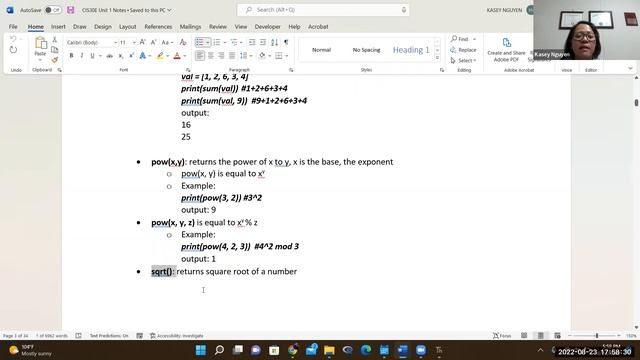
Task: Switch to Focus mode in status bar
Action: (x=502, y=336)
